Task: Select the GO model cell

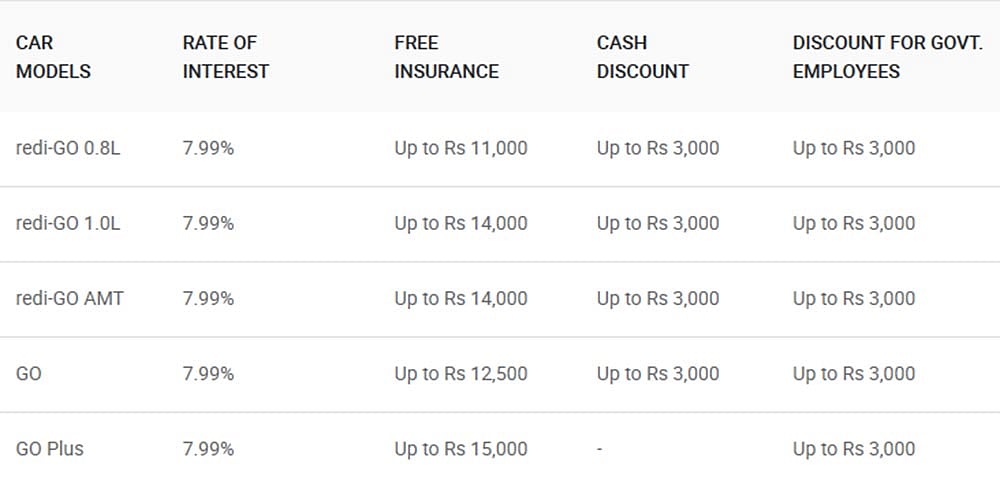Action: pyautogui.click(x=29, y=374)
